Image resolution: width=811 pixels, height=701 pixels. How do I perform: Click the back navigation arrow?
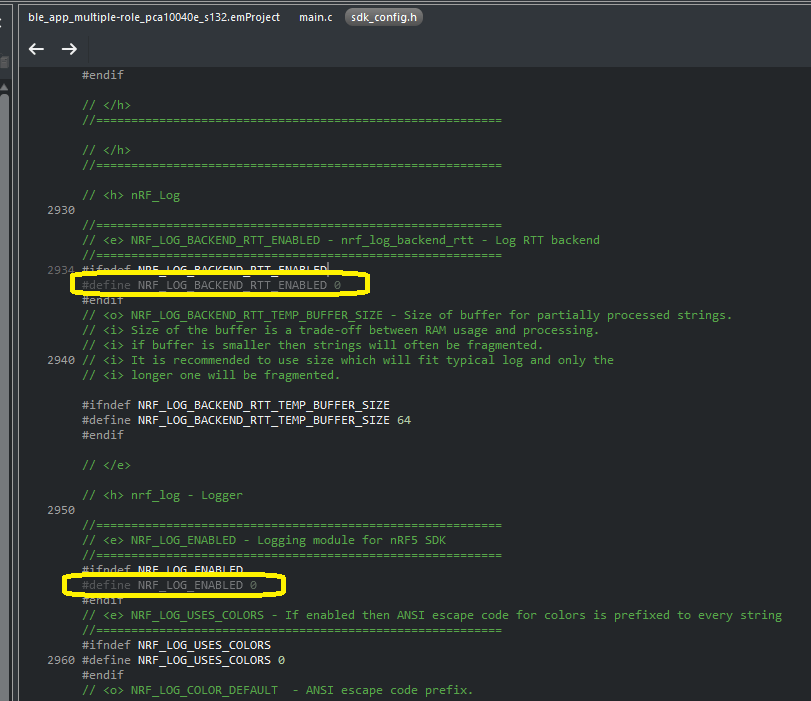[x=37, y=49]
